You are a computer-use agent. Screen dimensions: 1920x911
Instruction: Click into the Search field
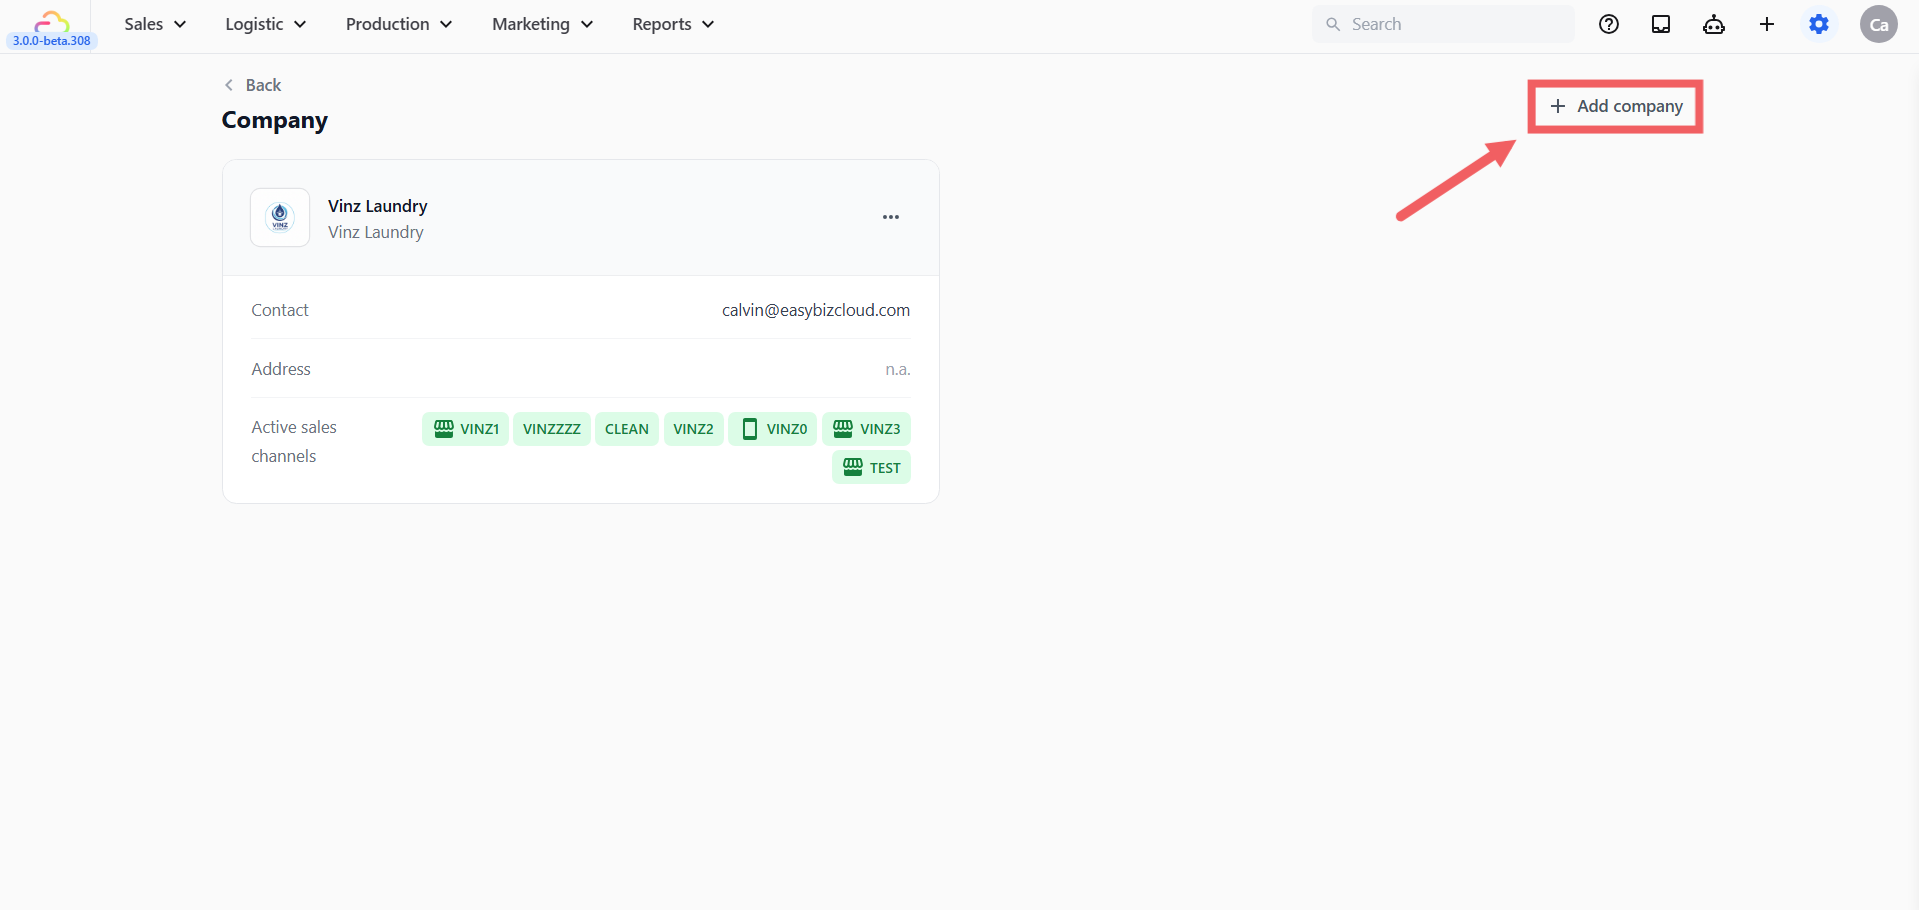click(x=1443, y=24)
